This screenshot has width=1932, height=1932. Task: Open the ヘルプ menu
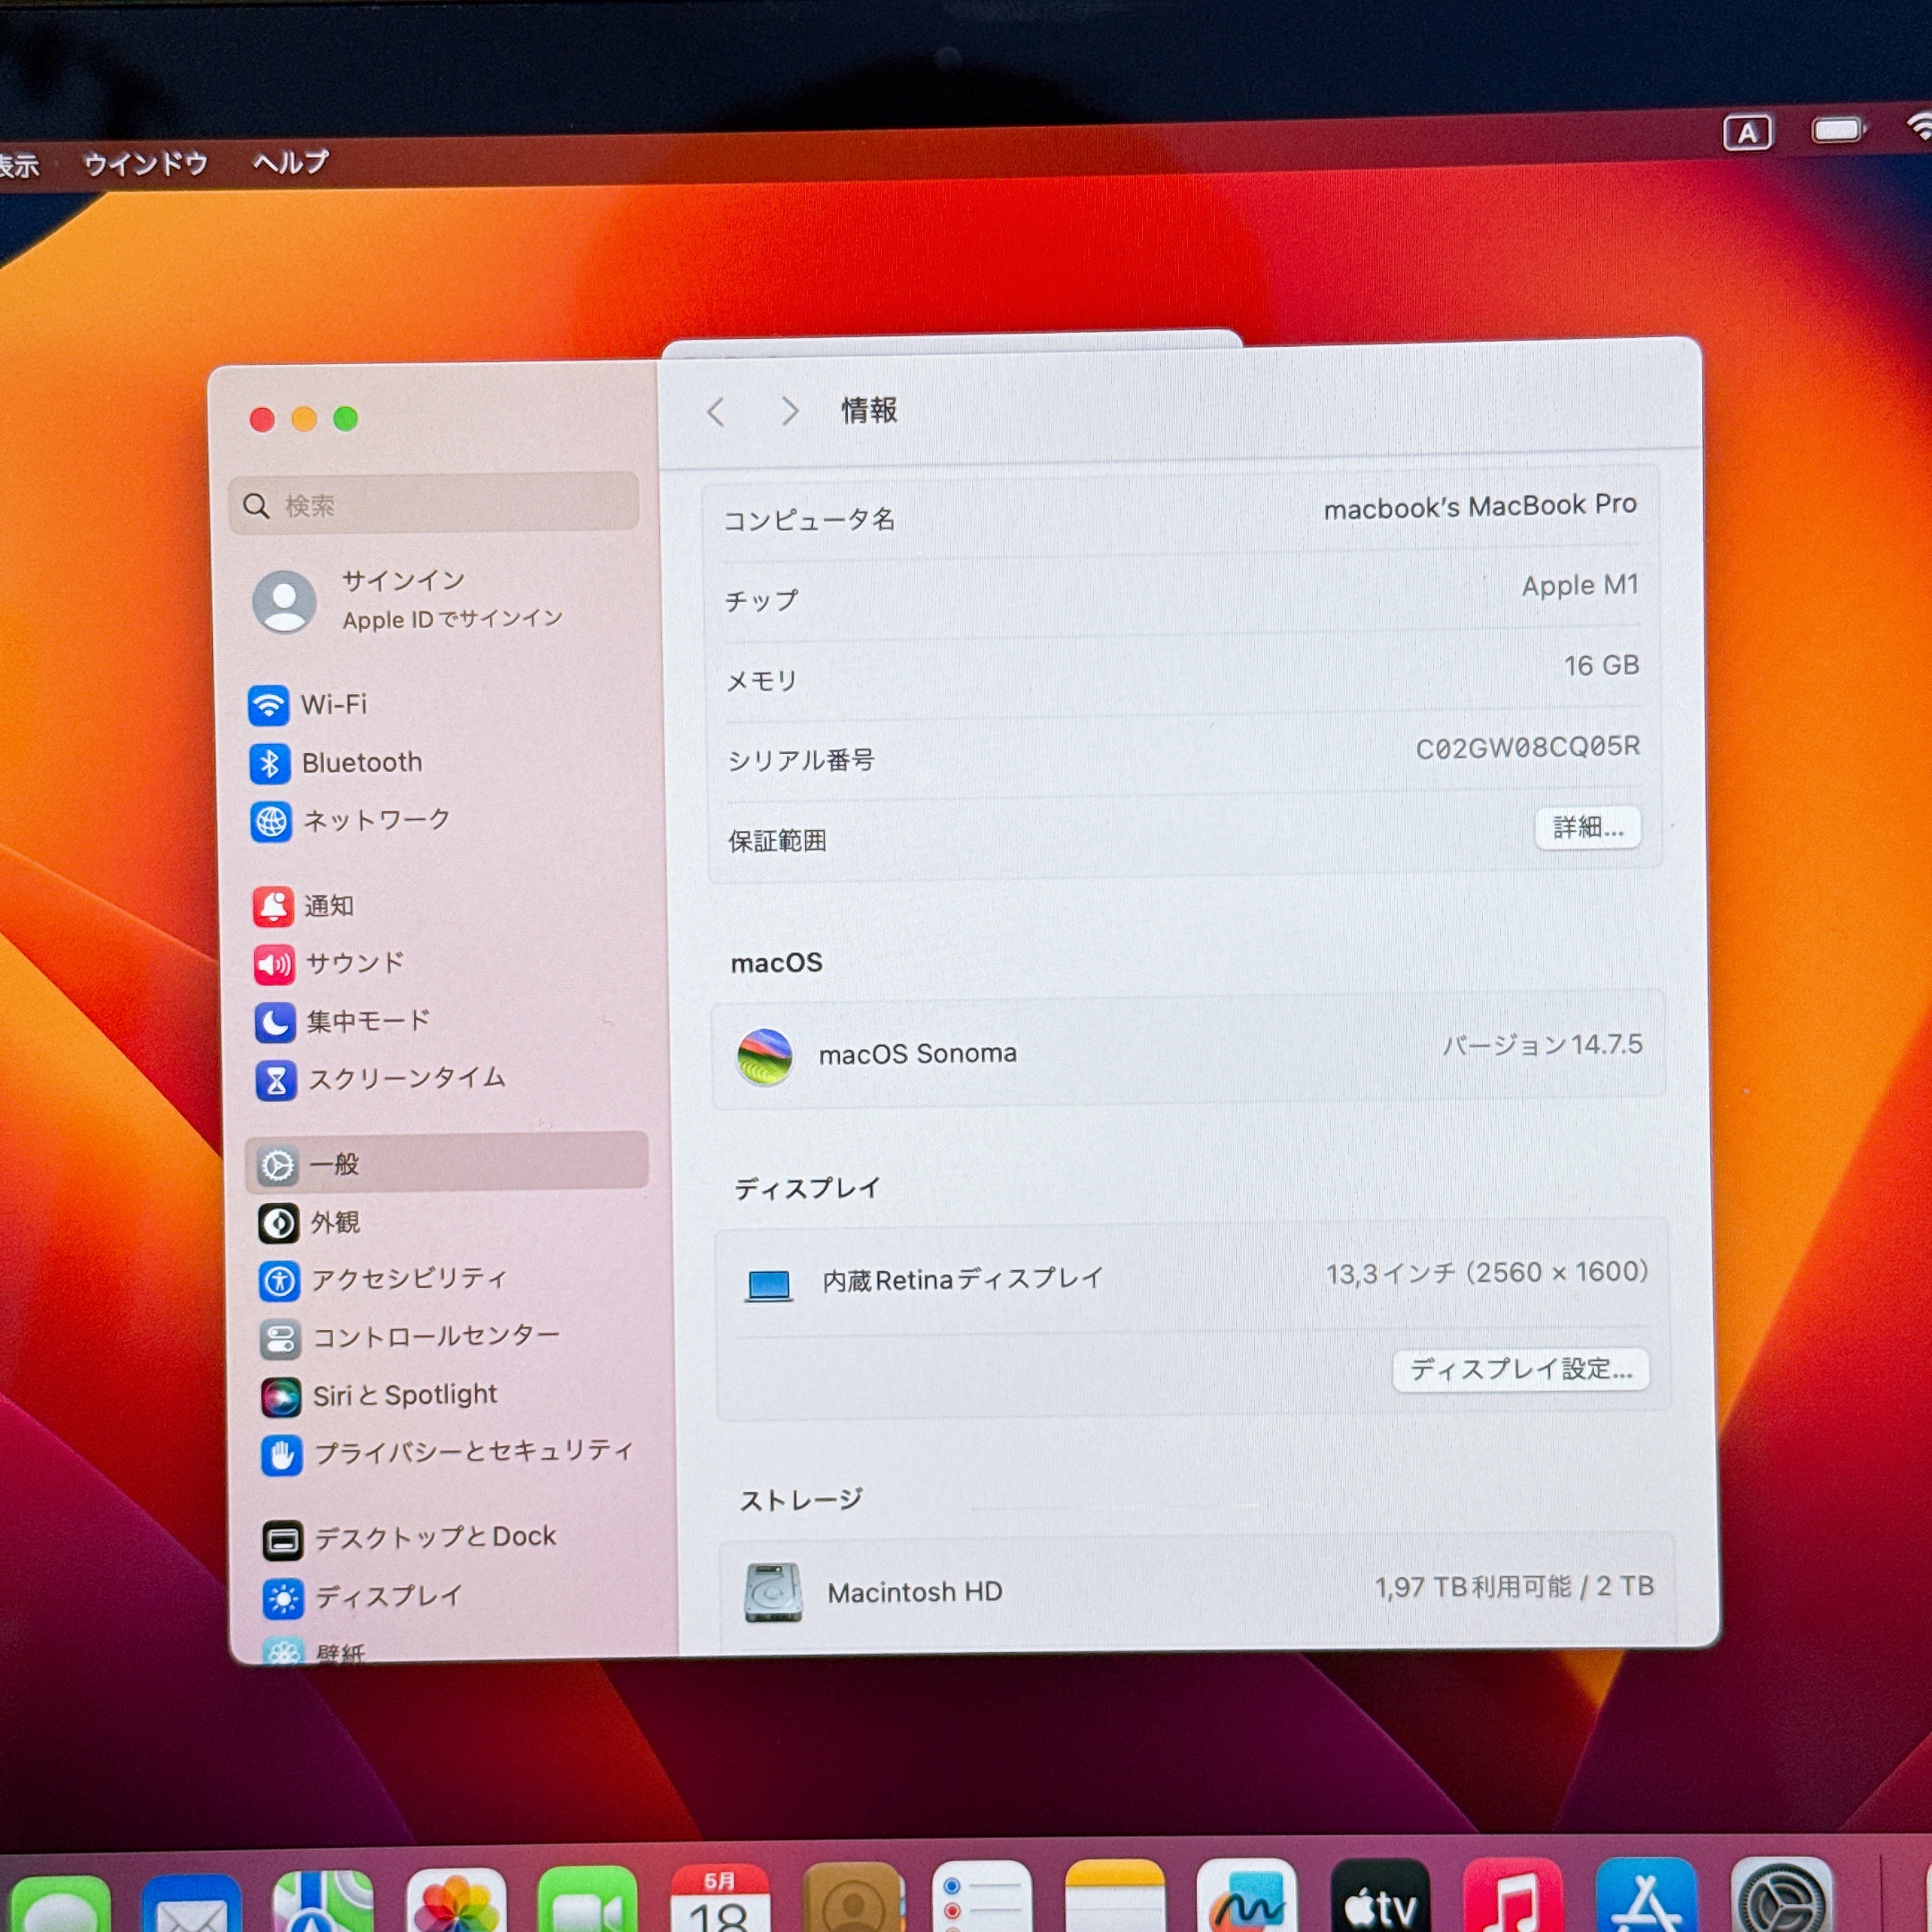coord(290,162)
